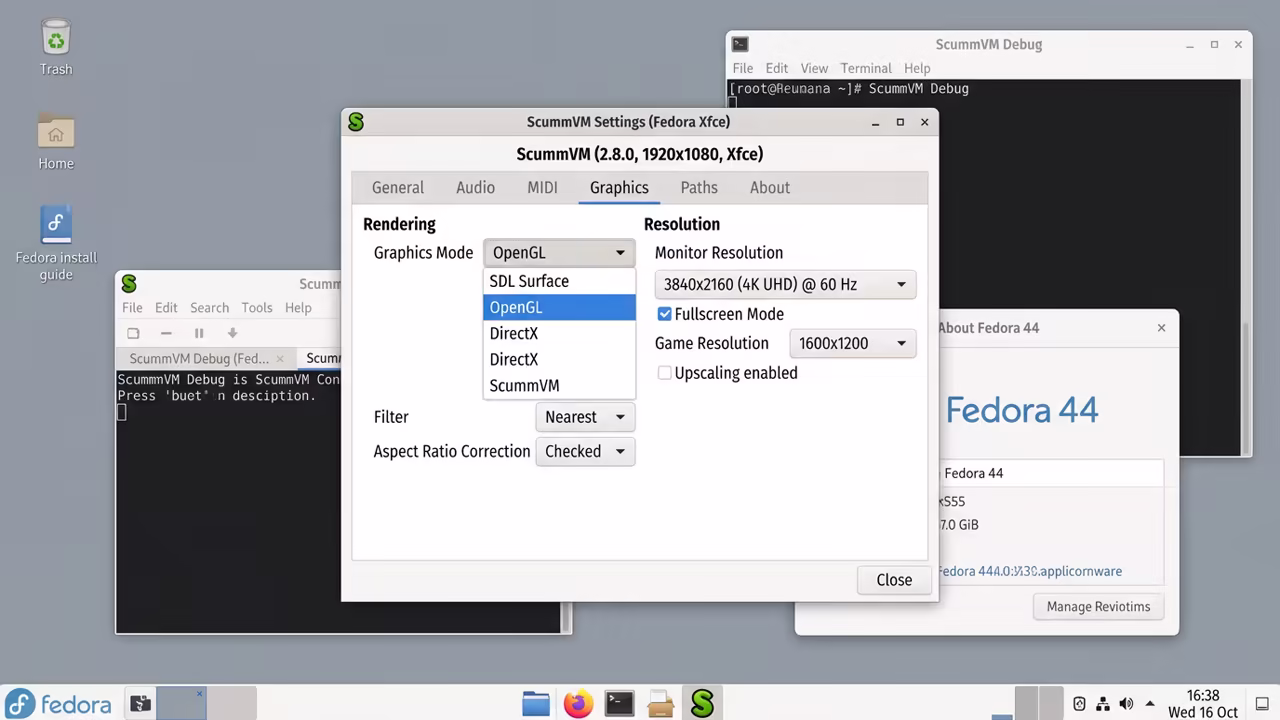Expand the system tray up-arrow
The image size is (1280, 720).
click(1150, 704)
